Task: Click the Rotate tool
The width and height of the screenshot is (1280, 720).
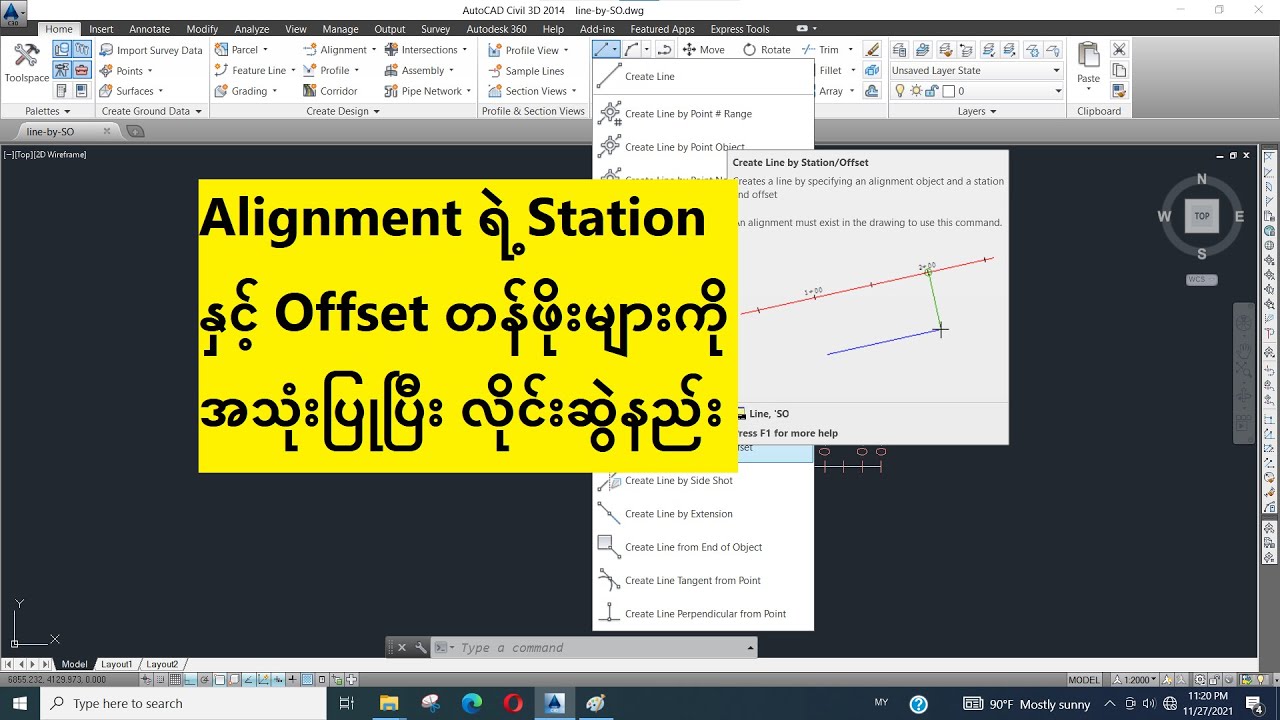Action: (767, 49)
